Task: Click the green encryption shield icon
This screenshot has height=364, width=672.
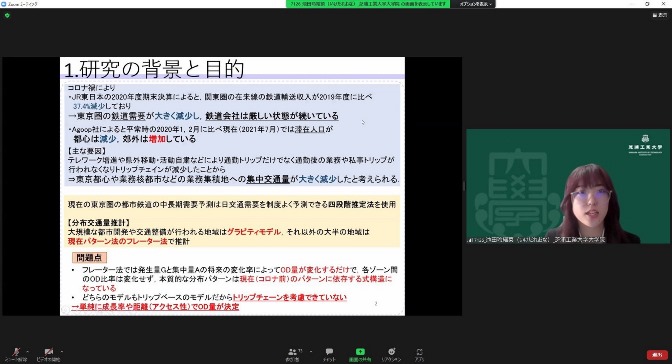Action: point(7,15)
